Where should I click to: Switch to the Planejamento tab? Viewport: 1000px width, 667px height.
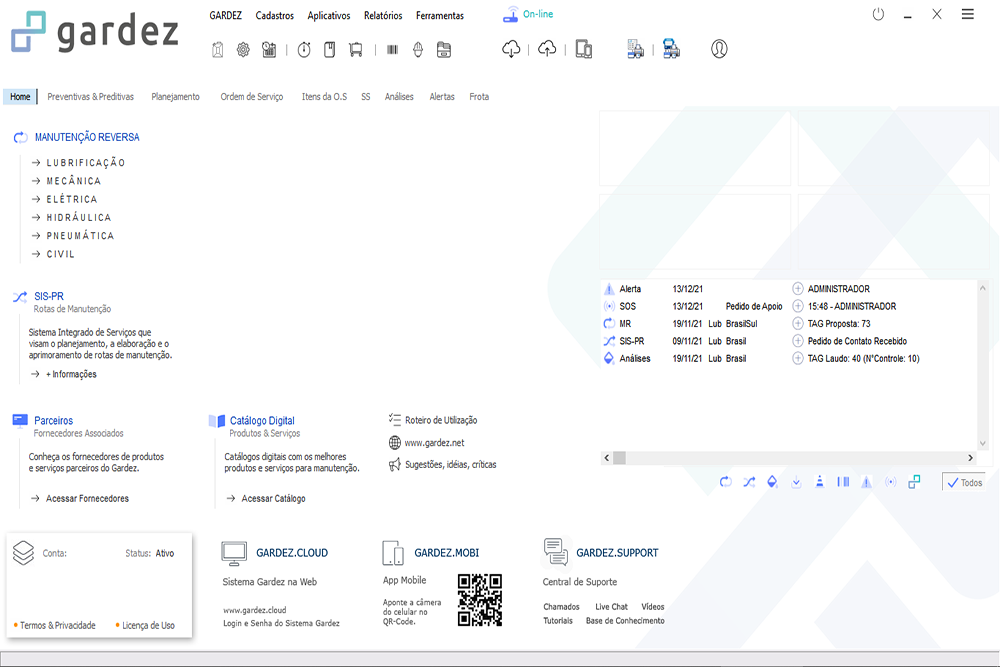(x=175, y=97)
